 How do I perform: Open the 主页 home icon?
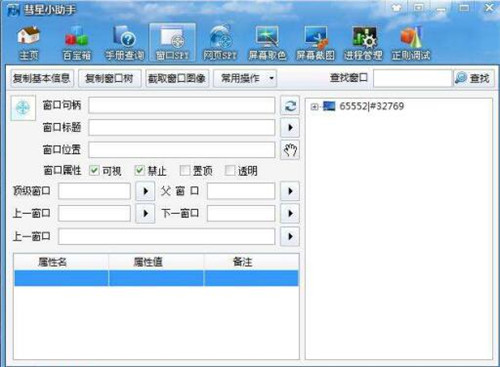[x=29, y=43]
